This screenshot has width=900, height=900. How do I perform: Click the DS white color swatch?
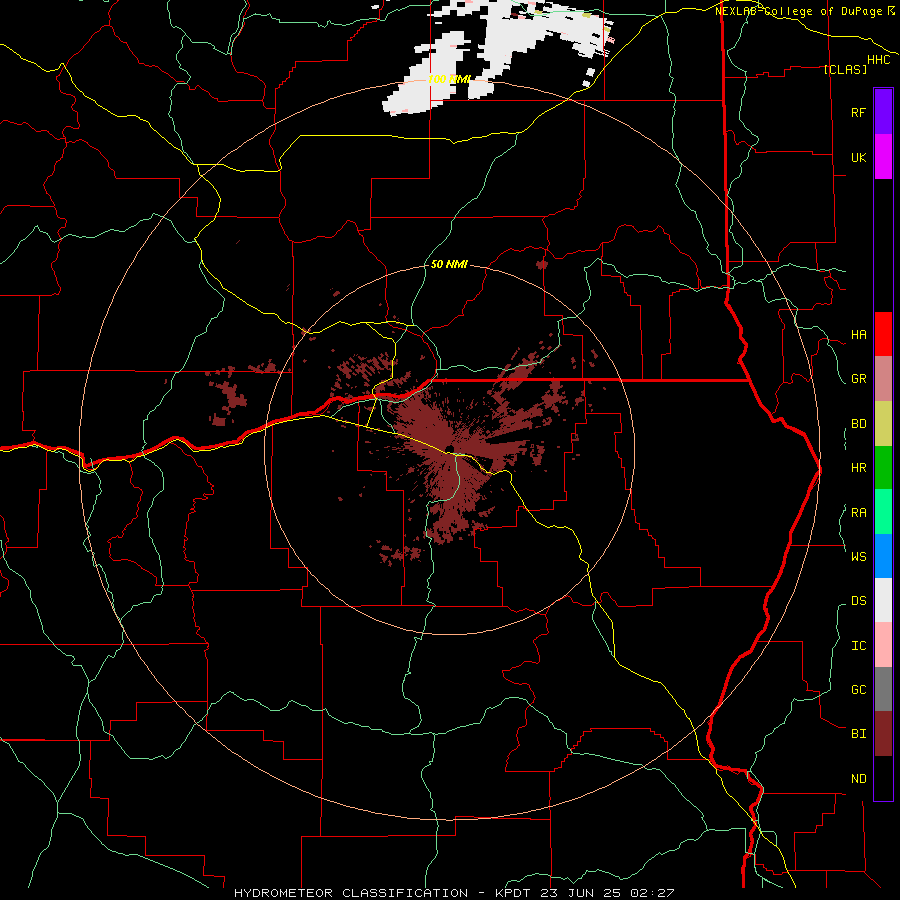[x=883, y=600]
